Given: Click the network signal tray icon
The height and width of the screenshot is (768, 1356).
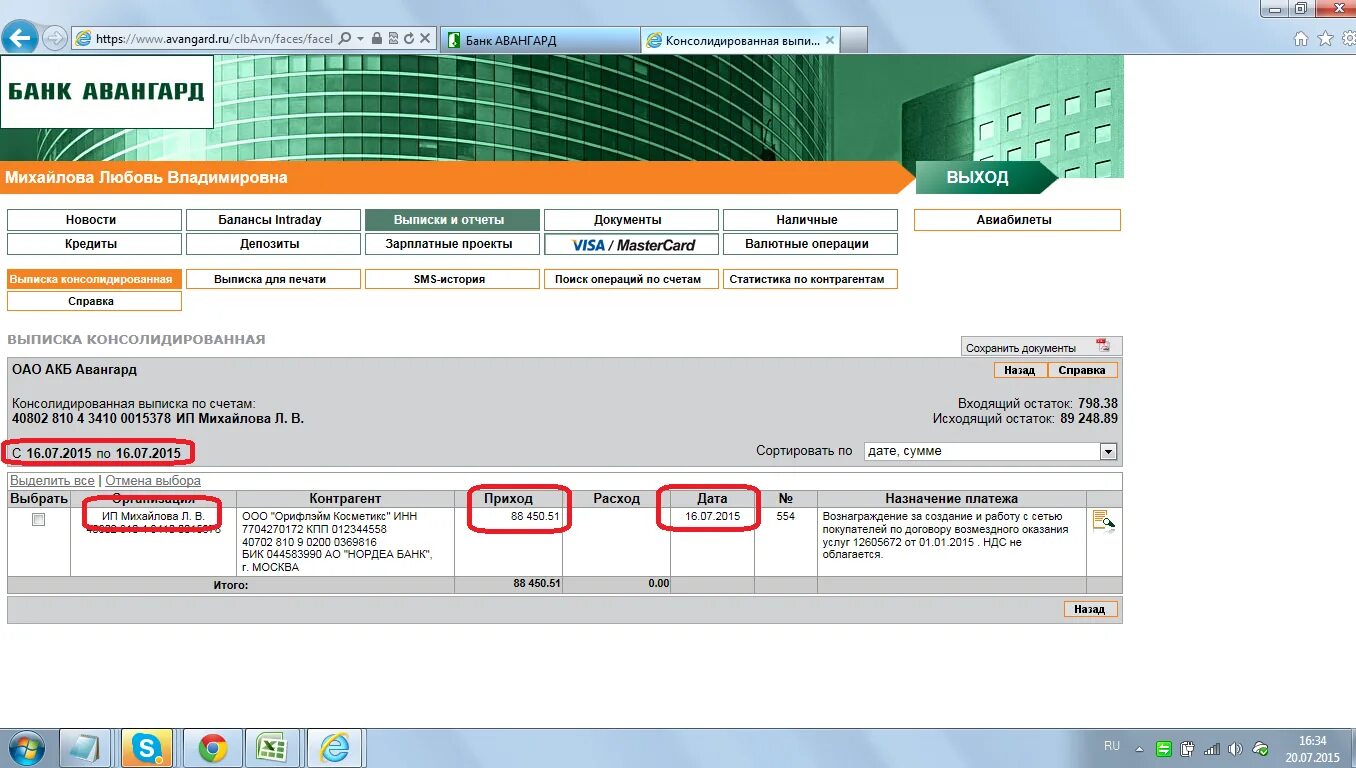Looking at the screenshot, I should pos(1212,748).
